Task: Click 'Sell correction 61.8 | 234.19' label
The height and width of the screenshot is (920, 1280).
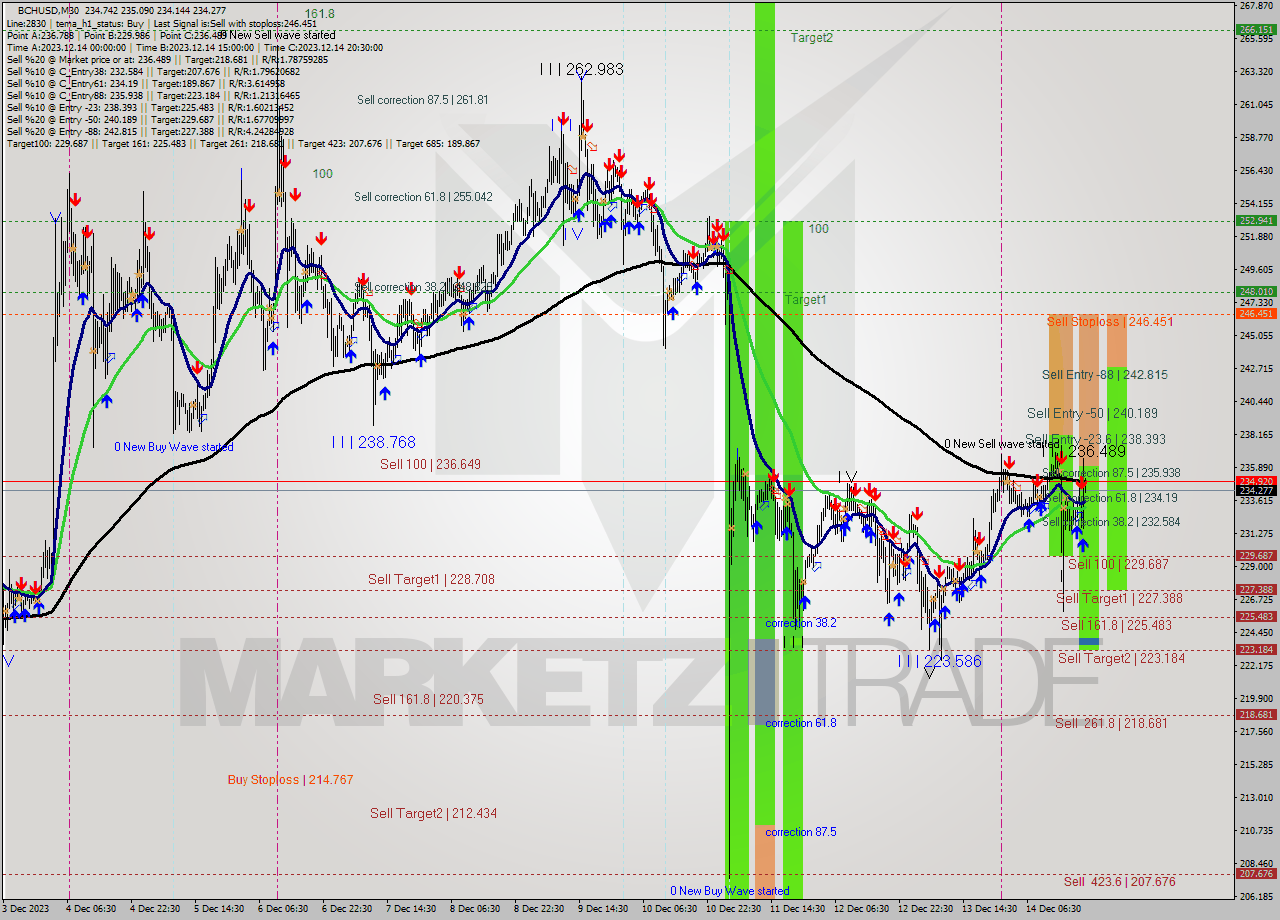Action: click(x=1109, y=498)
